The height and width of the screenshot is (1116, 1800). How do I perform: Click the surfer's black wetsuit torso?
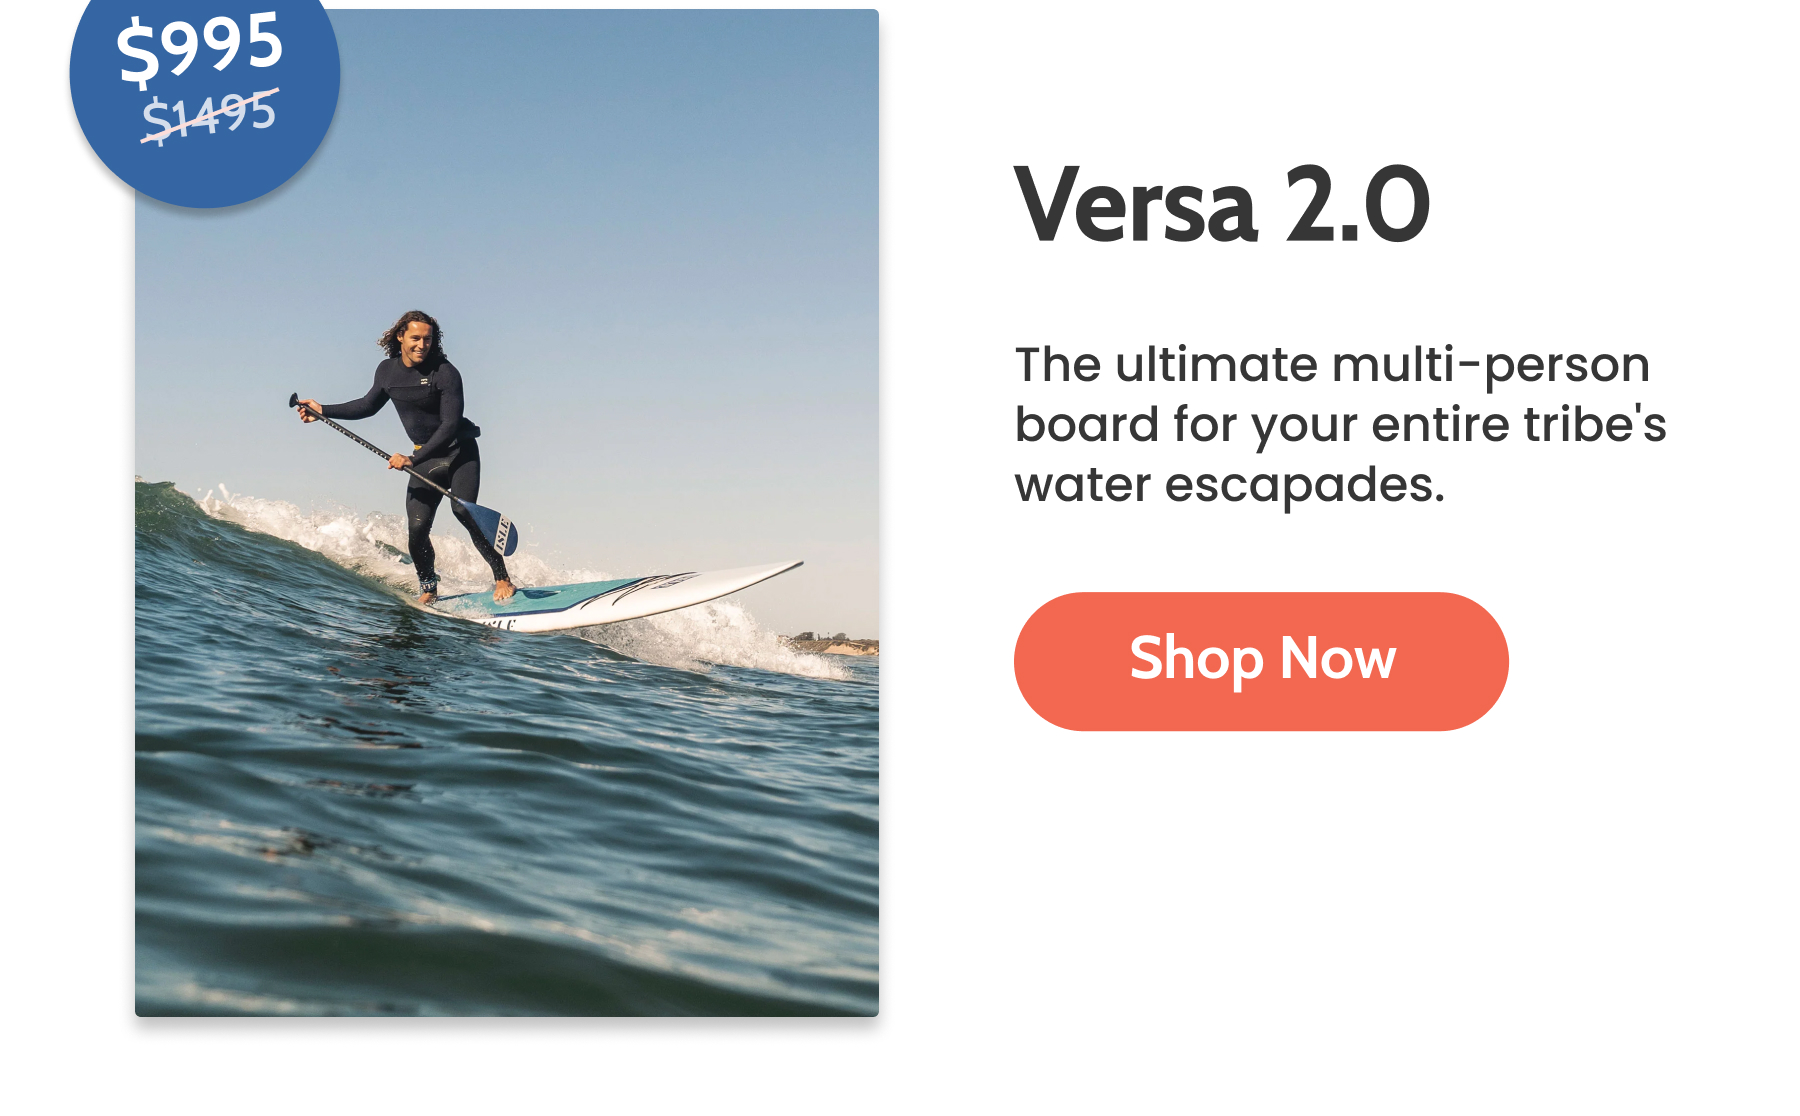428,401
